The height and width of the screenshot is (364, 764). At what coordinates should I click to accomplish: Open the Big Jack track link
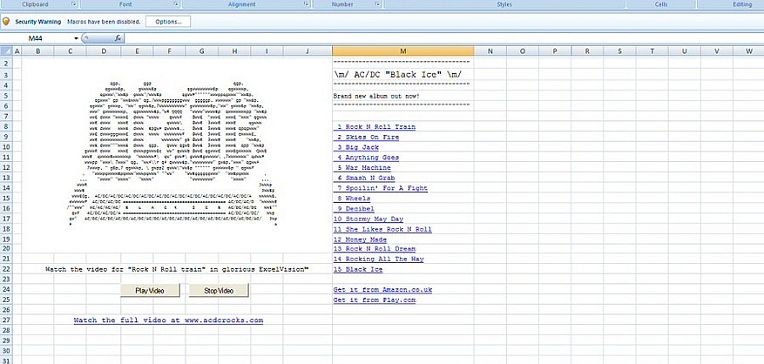tap(357, 147)
